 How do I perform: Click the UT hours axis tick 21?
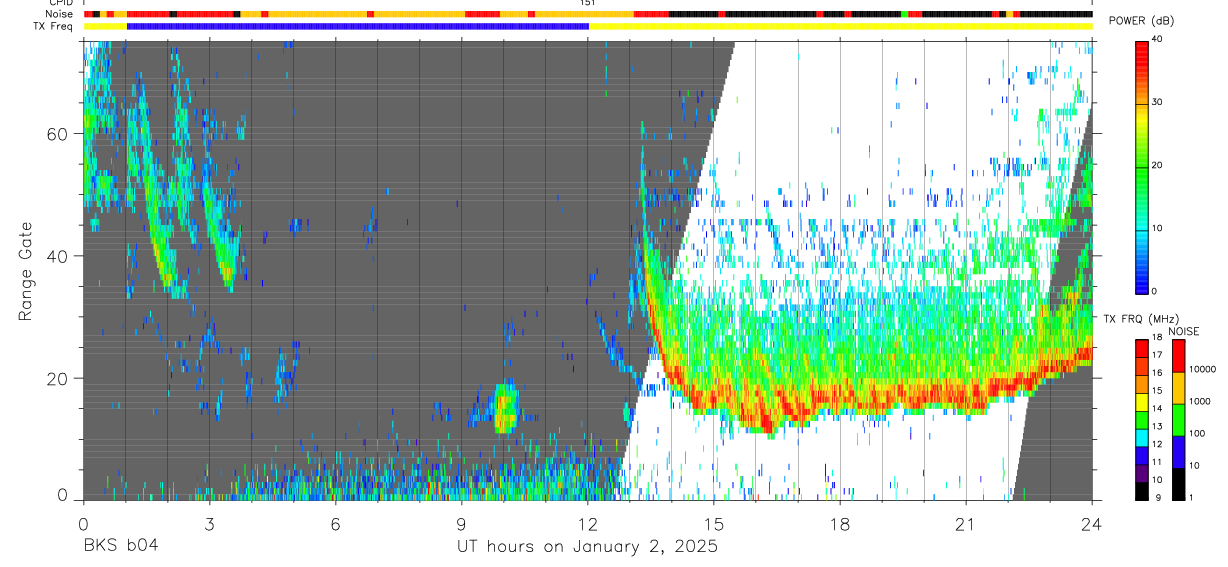966,523
